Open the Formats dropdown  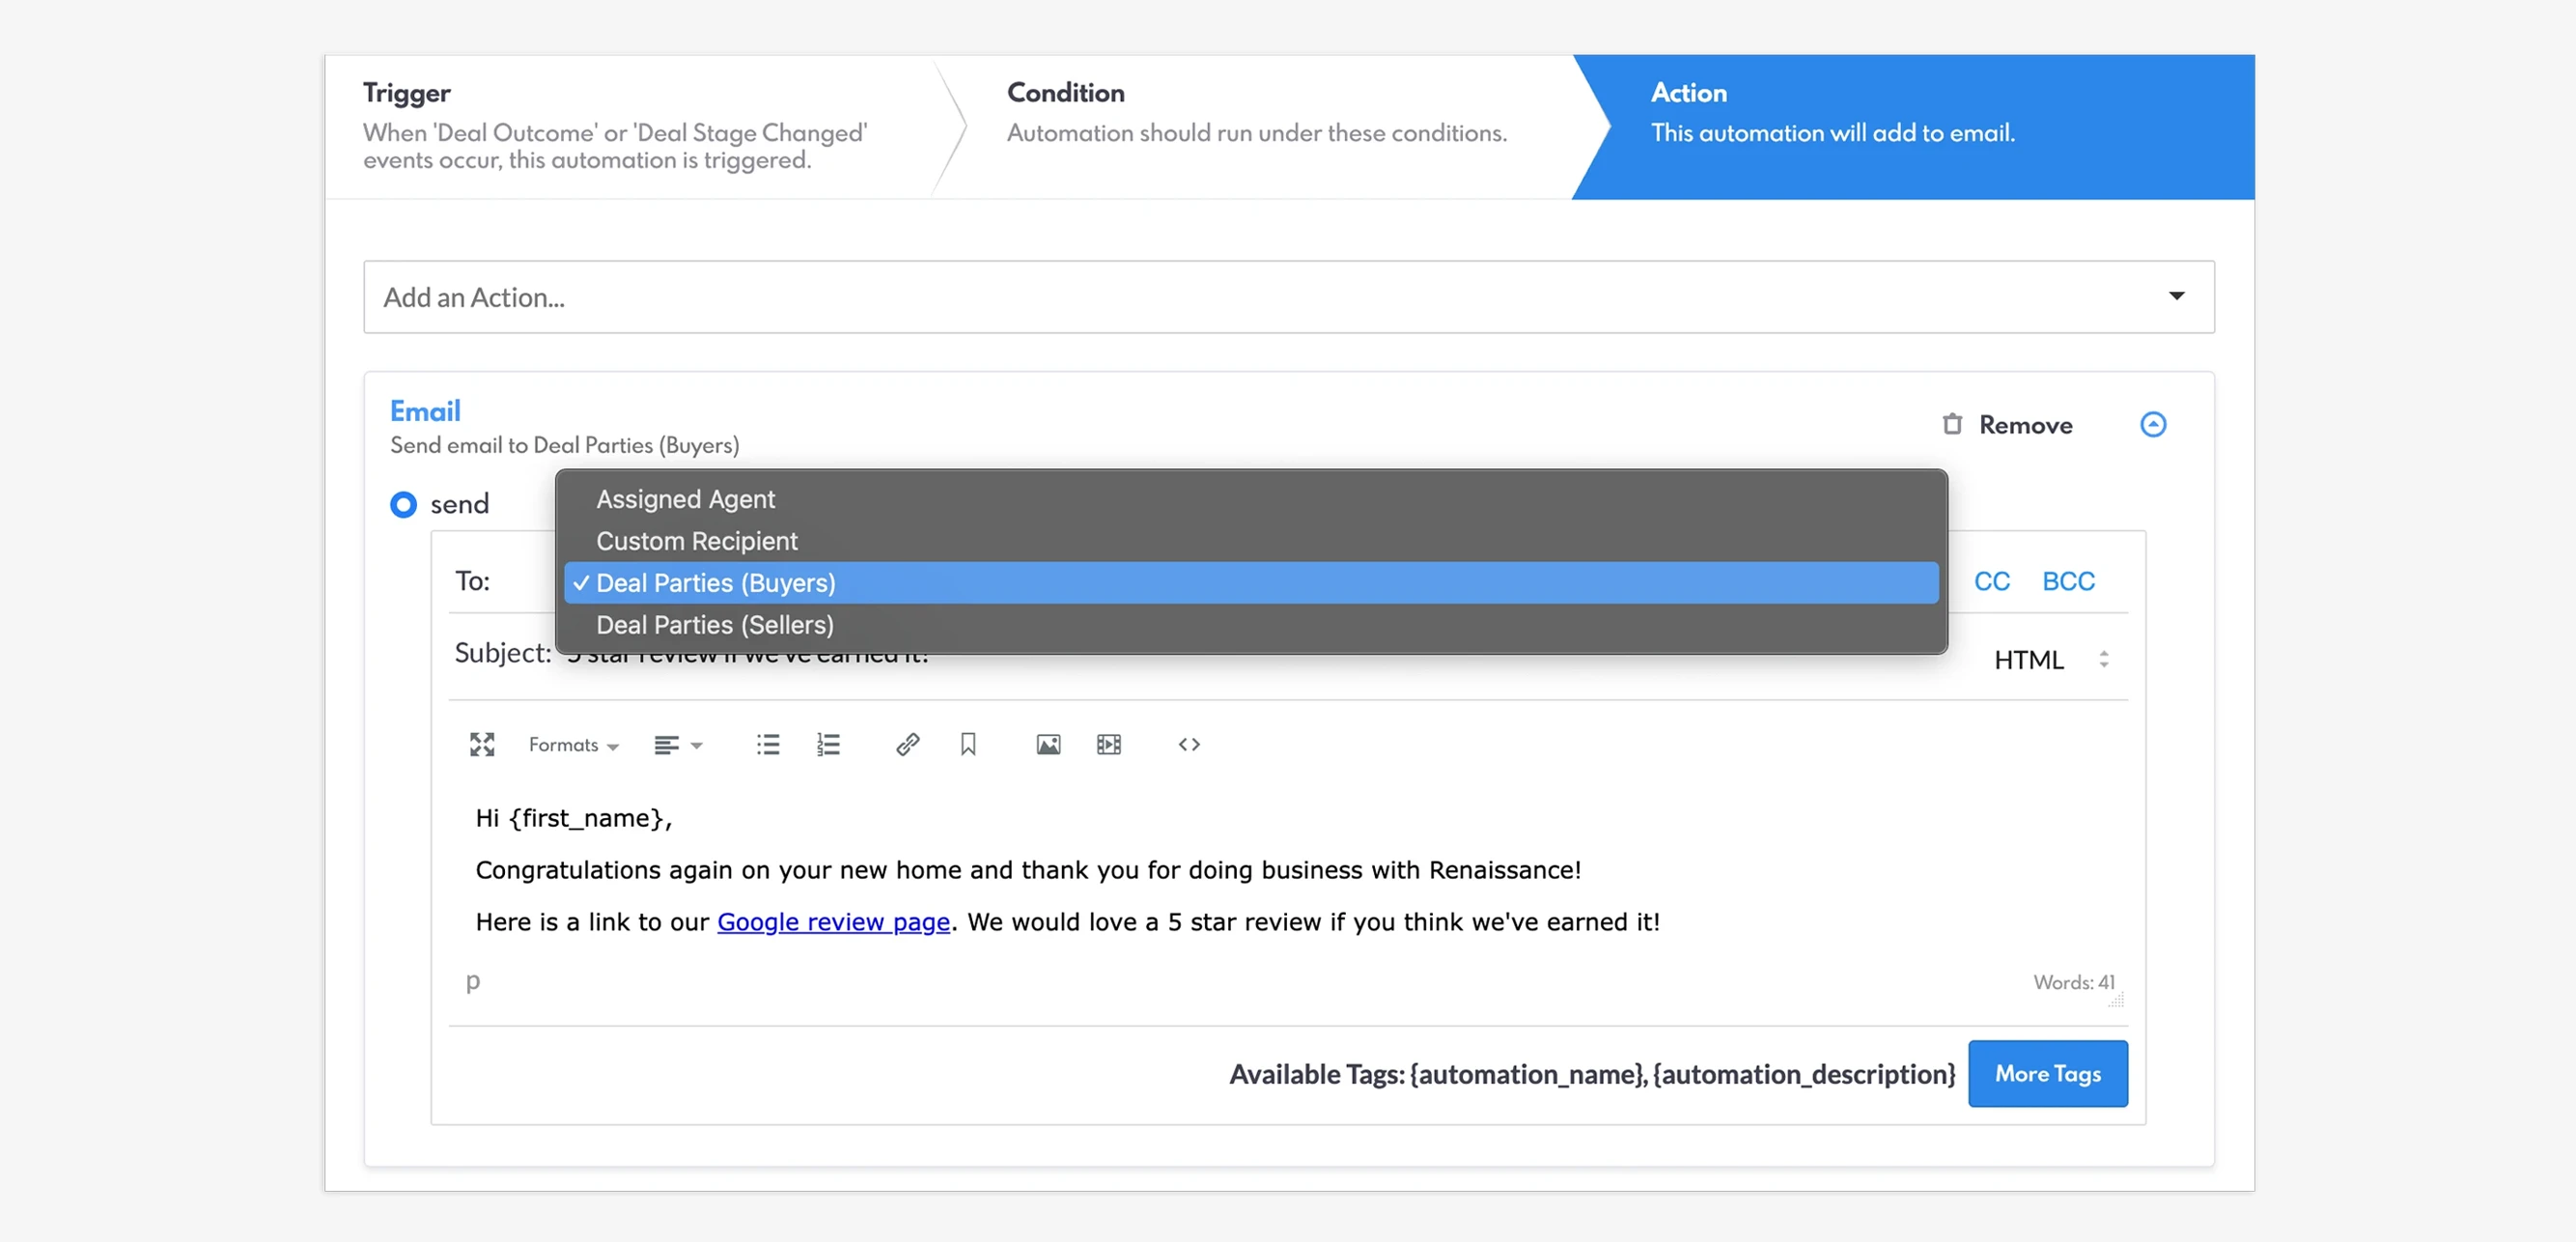[x=573, y=745]
